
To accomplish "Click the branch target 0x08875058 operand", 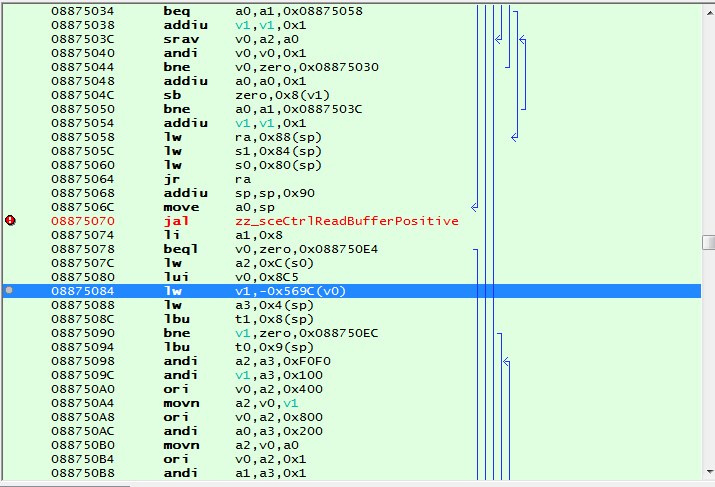I will [x=320, y=11].
